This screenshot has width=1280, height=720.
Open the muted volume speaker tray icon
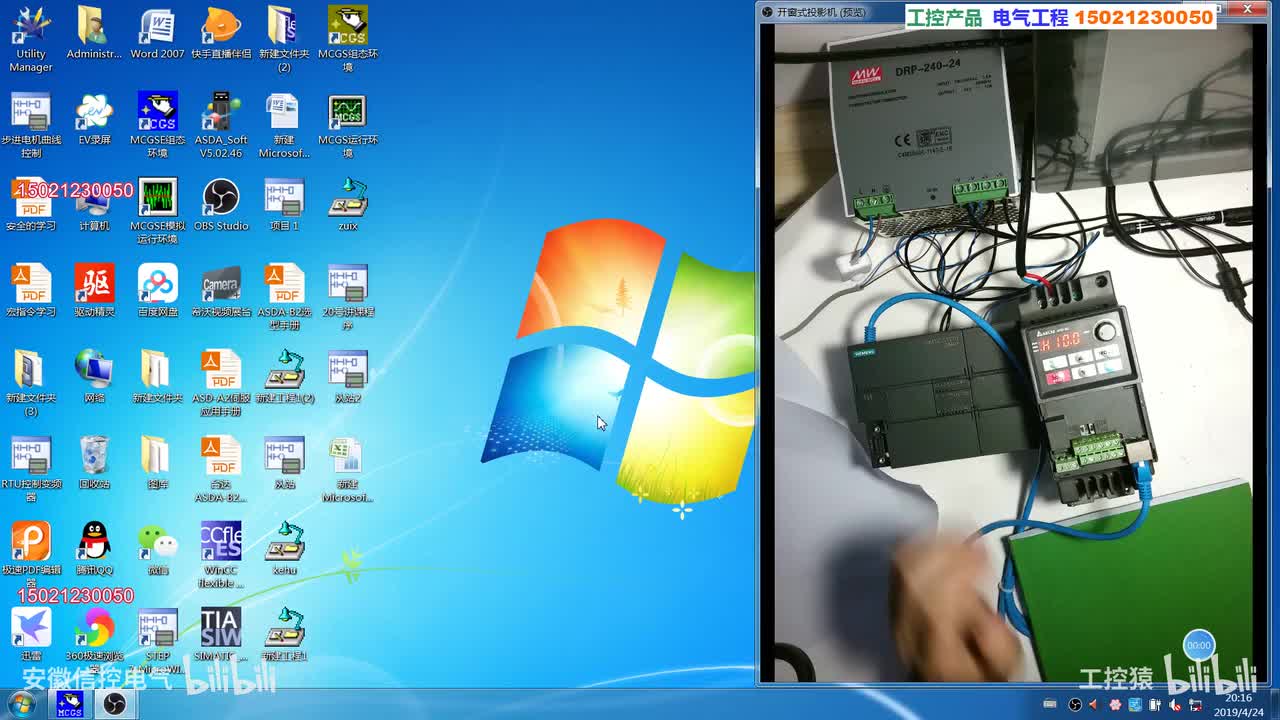[x=1175, y=704]
